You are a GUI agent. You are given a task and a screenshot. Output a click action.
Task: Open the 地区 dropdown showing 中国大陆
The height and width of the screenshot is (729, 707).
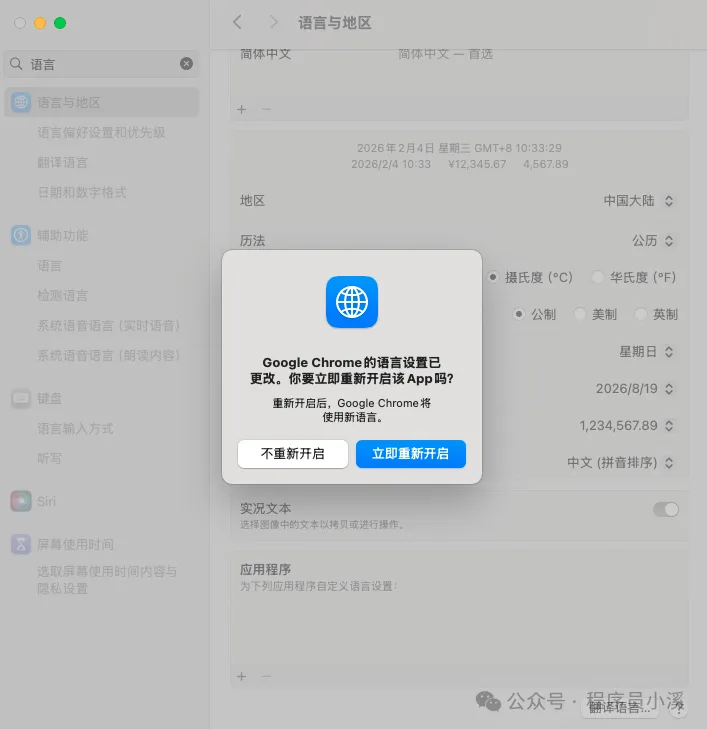coord(639,201)
